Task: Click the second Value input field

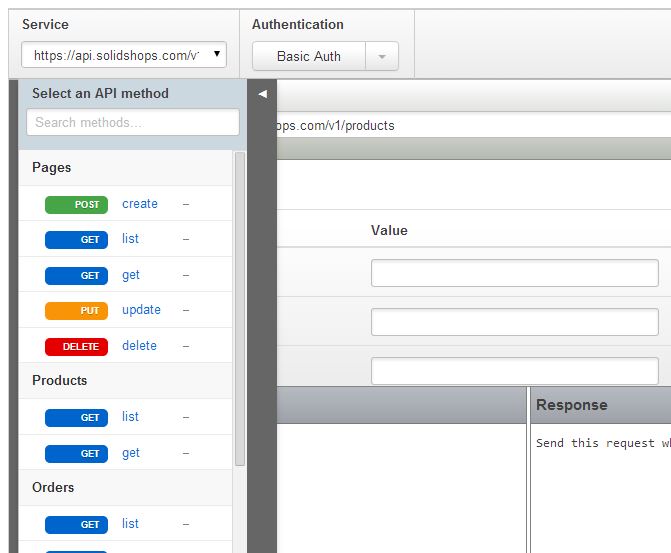Action: (514, 322)
